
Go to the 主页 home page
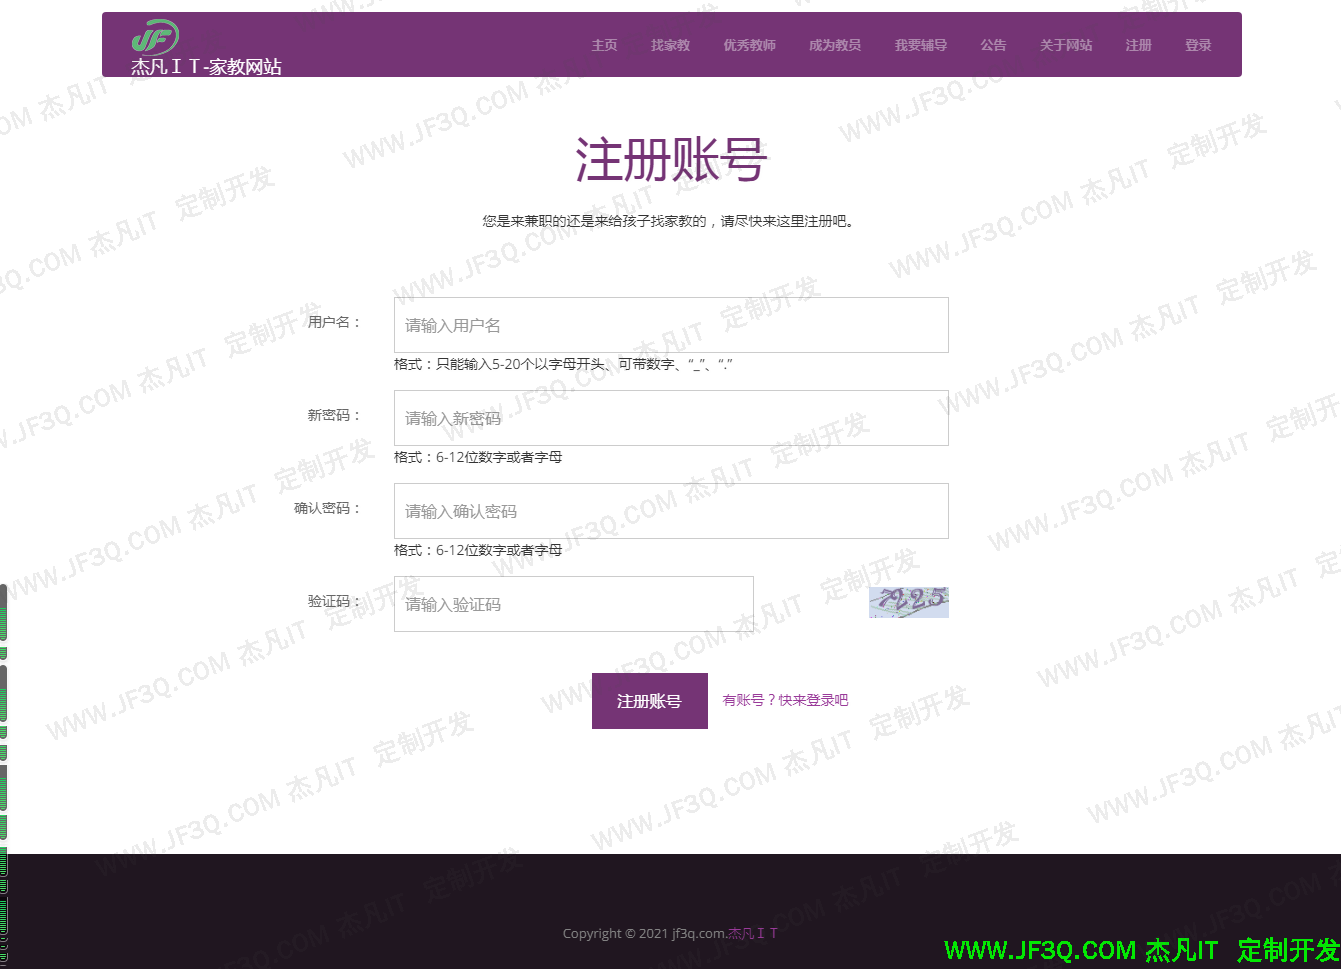pos(604,45)
